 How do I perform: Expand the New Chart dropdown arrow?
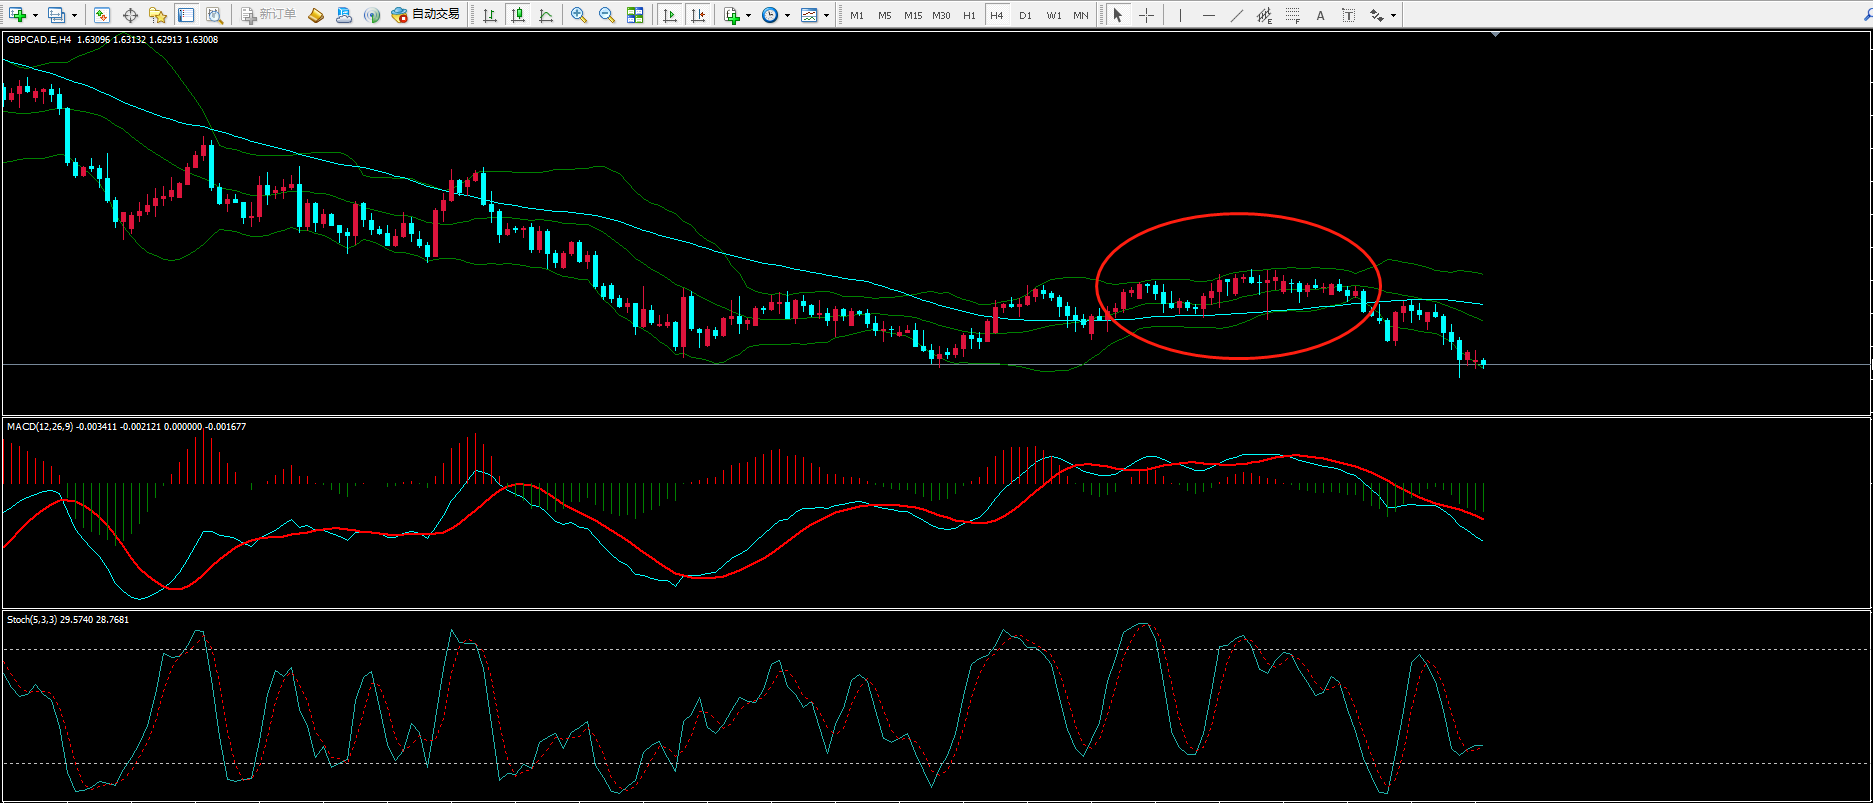(x=36, y=16)
